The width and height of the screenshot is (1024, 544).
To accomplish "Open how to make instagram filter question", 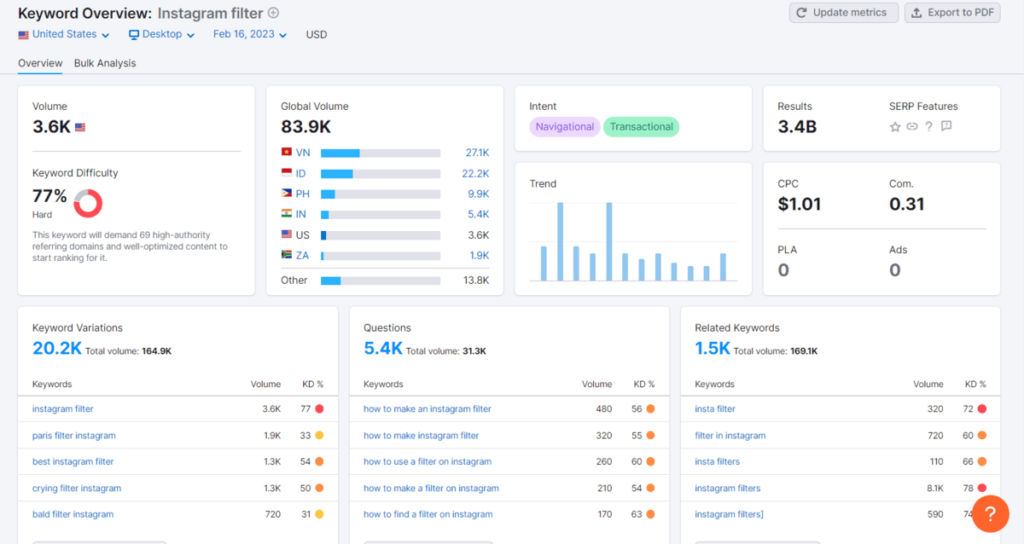I will point(421,436).
